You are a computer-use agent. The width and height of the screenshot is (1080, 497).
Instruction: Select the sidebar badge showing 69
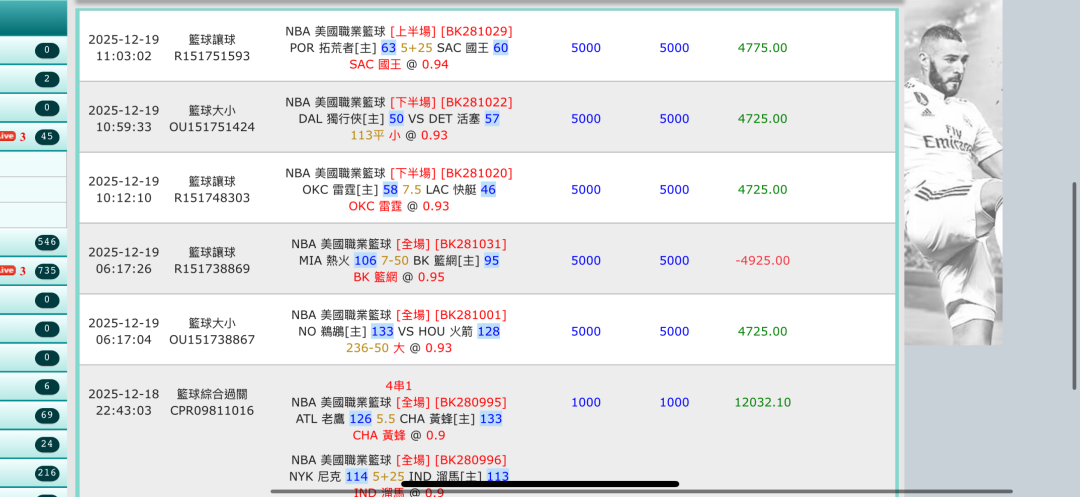pos(47,415)
